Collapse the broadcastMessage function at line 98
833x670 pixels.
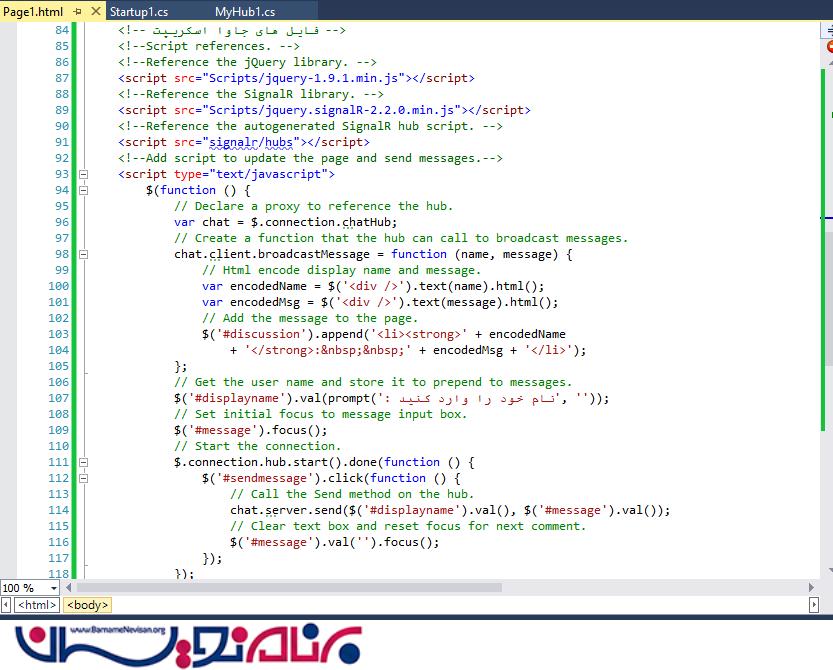click(x=82, y=254)
